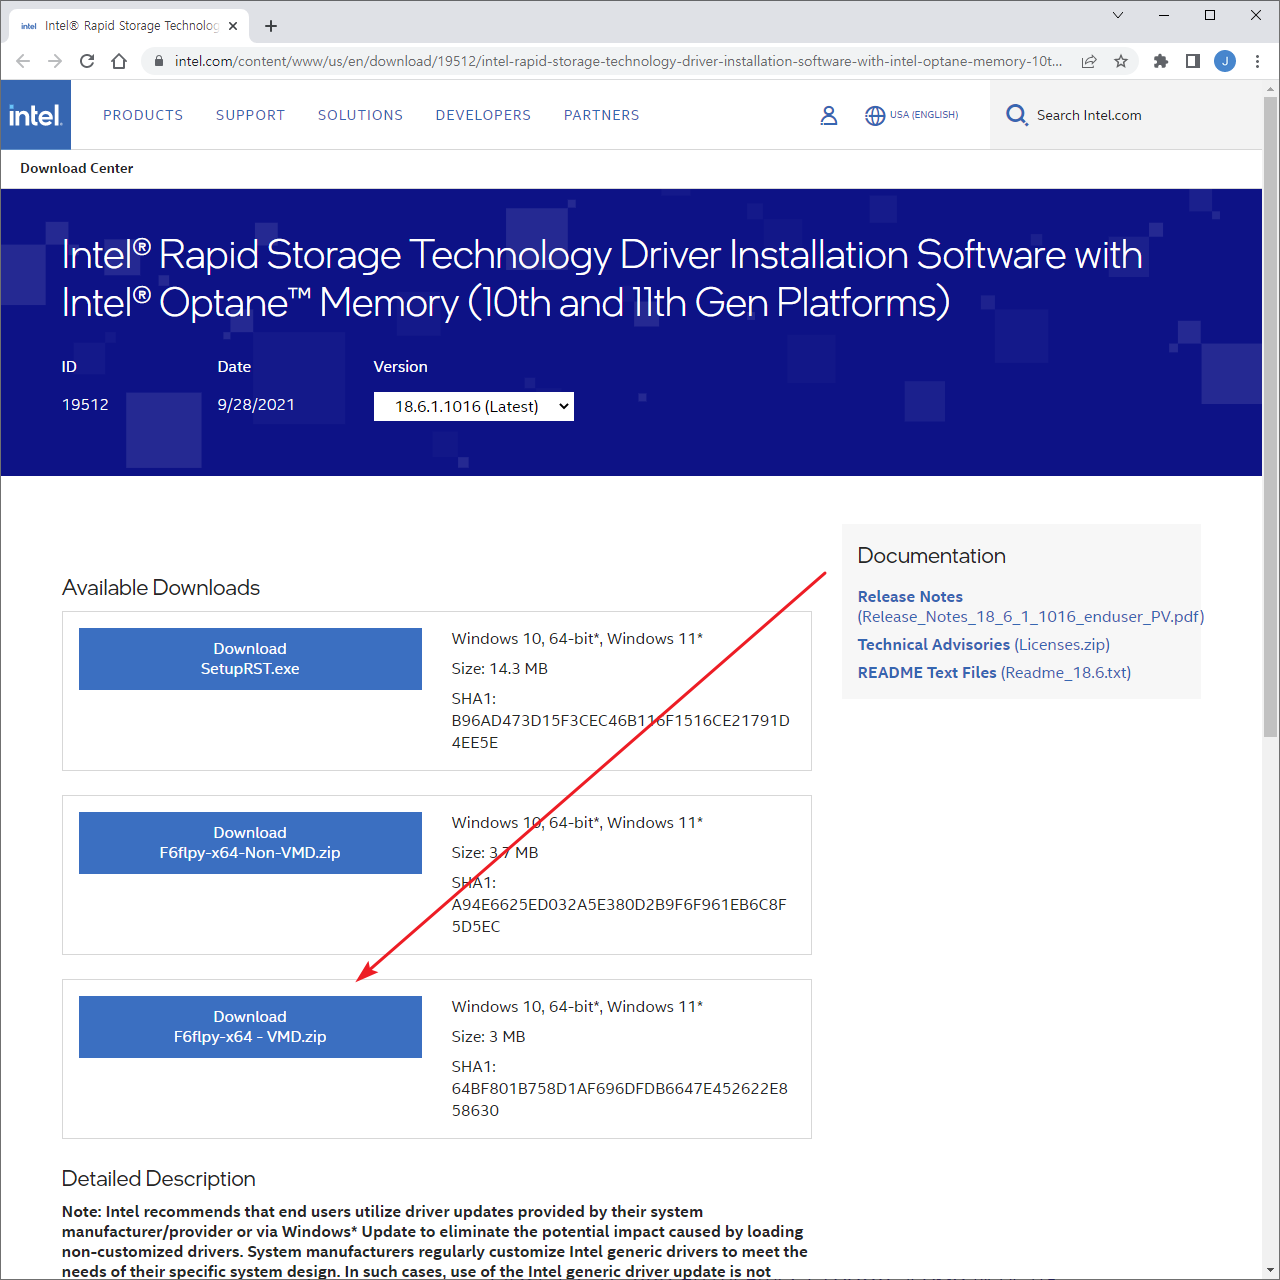
Task: Download F6flpy-x64-Non-VMD.zip
Action: tap(250, 843)
